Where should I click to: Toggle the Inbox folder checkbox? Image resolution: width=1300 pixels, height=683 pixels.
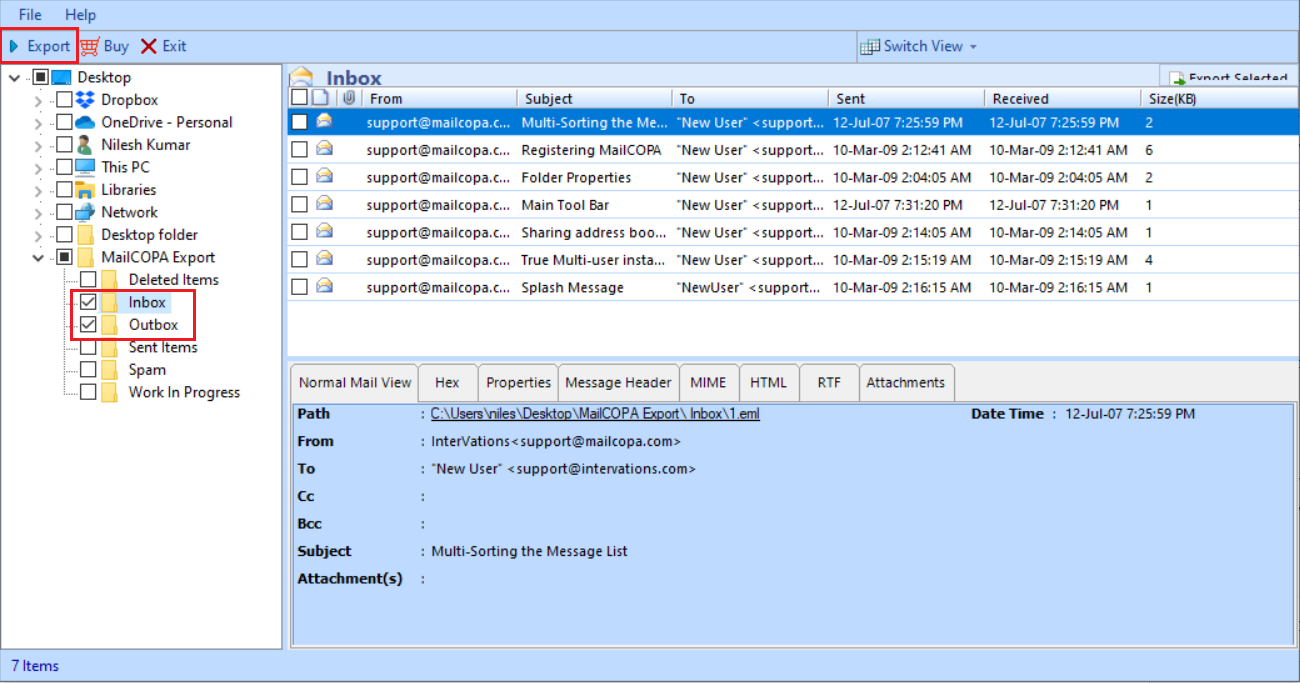tap(88, 302)
